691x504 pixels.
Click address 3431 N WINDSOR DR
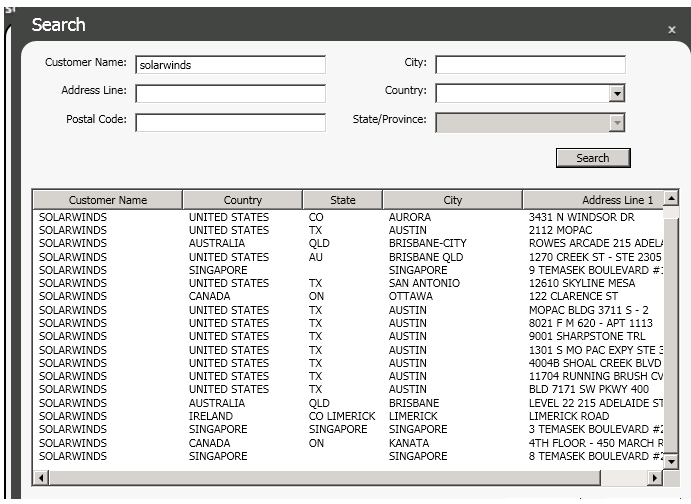[x=582, y=217]
